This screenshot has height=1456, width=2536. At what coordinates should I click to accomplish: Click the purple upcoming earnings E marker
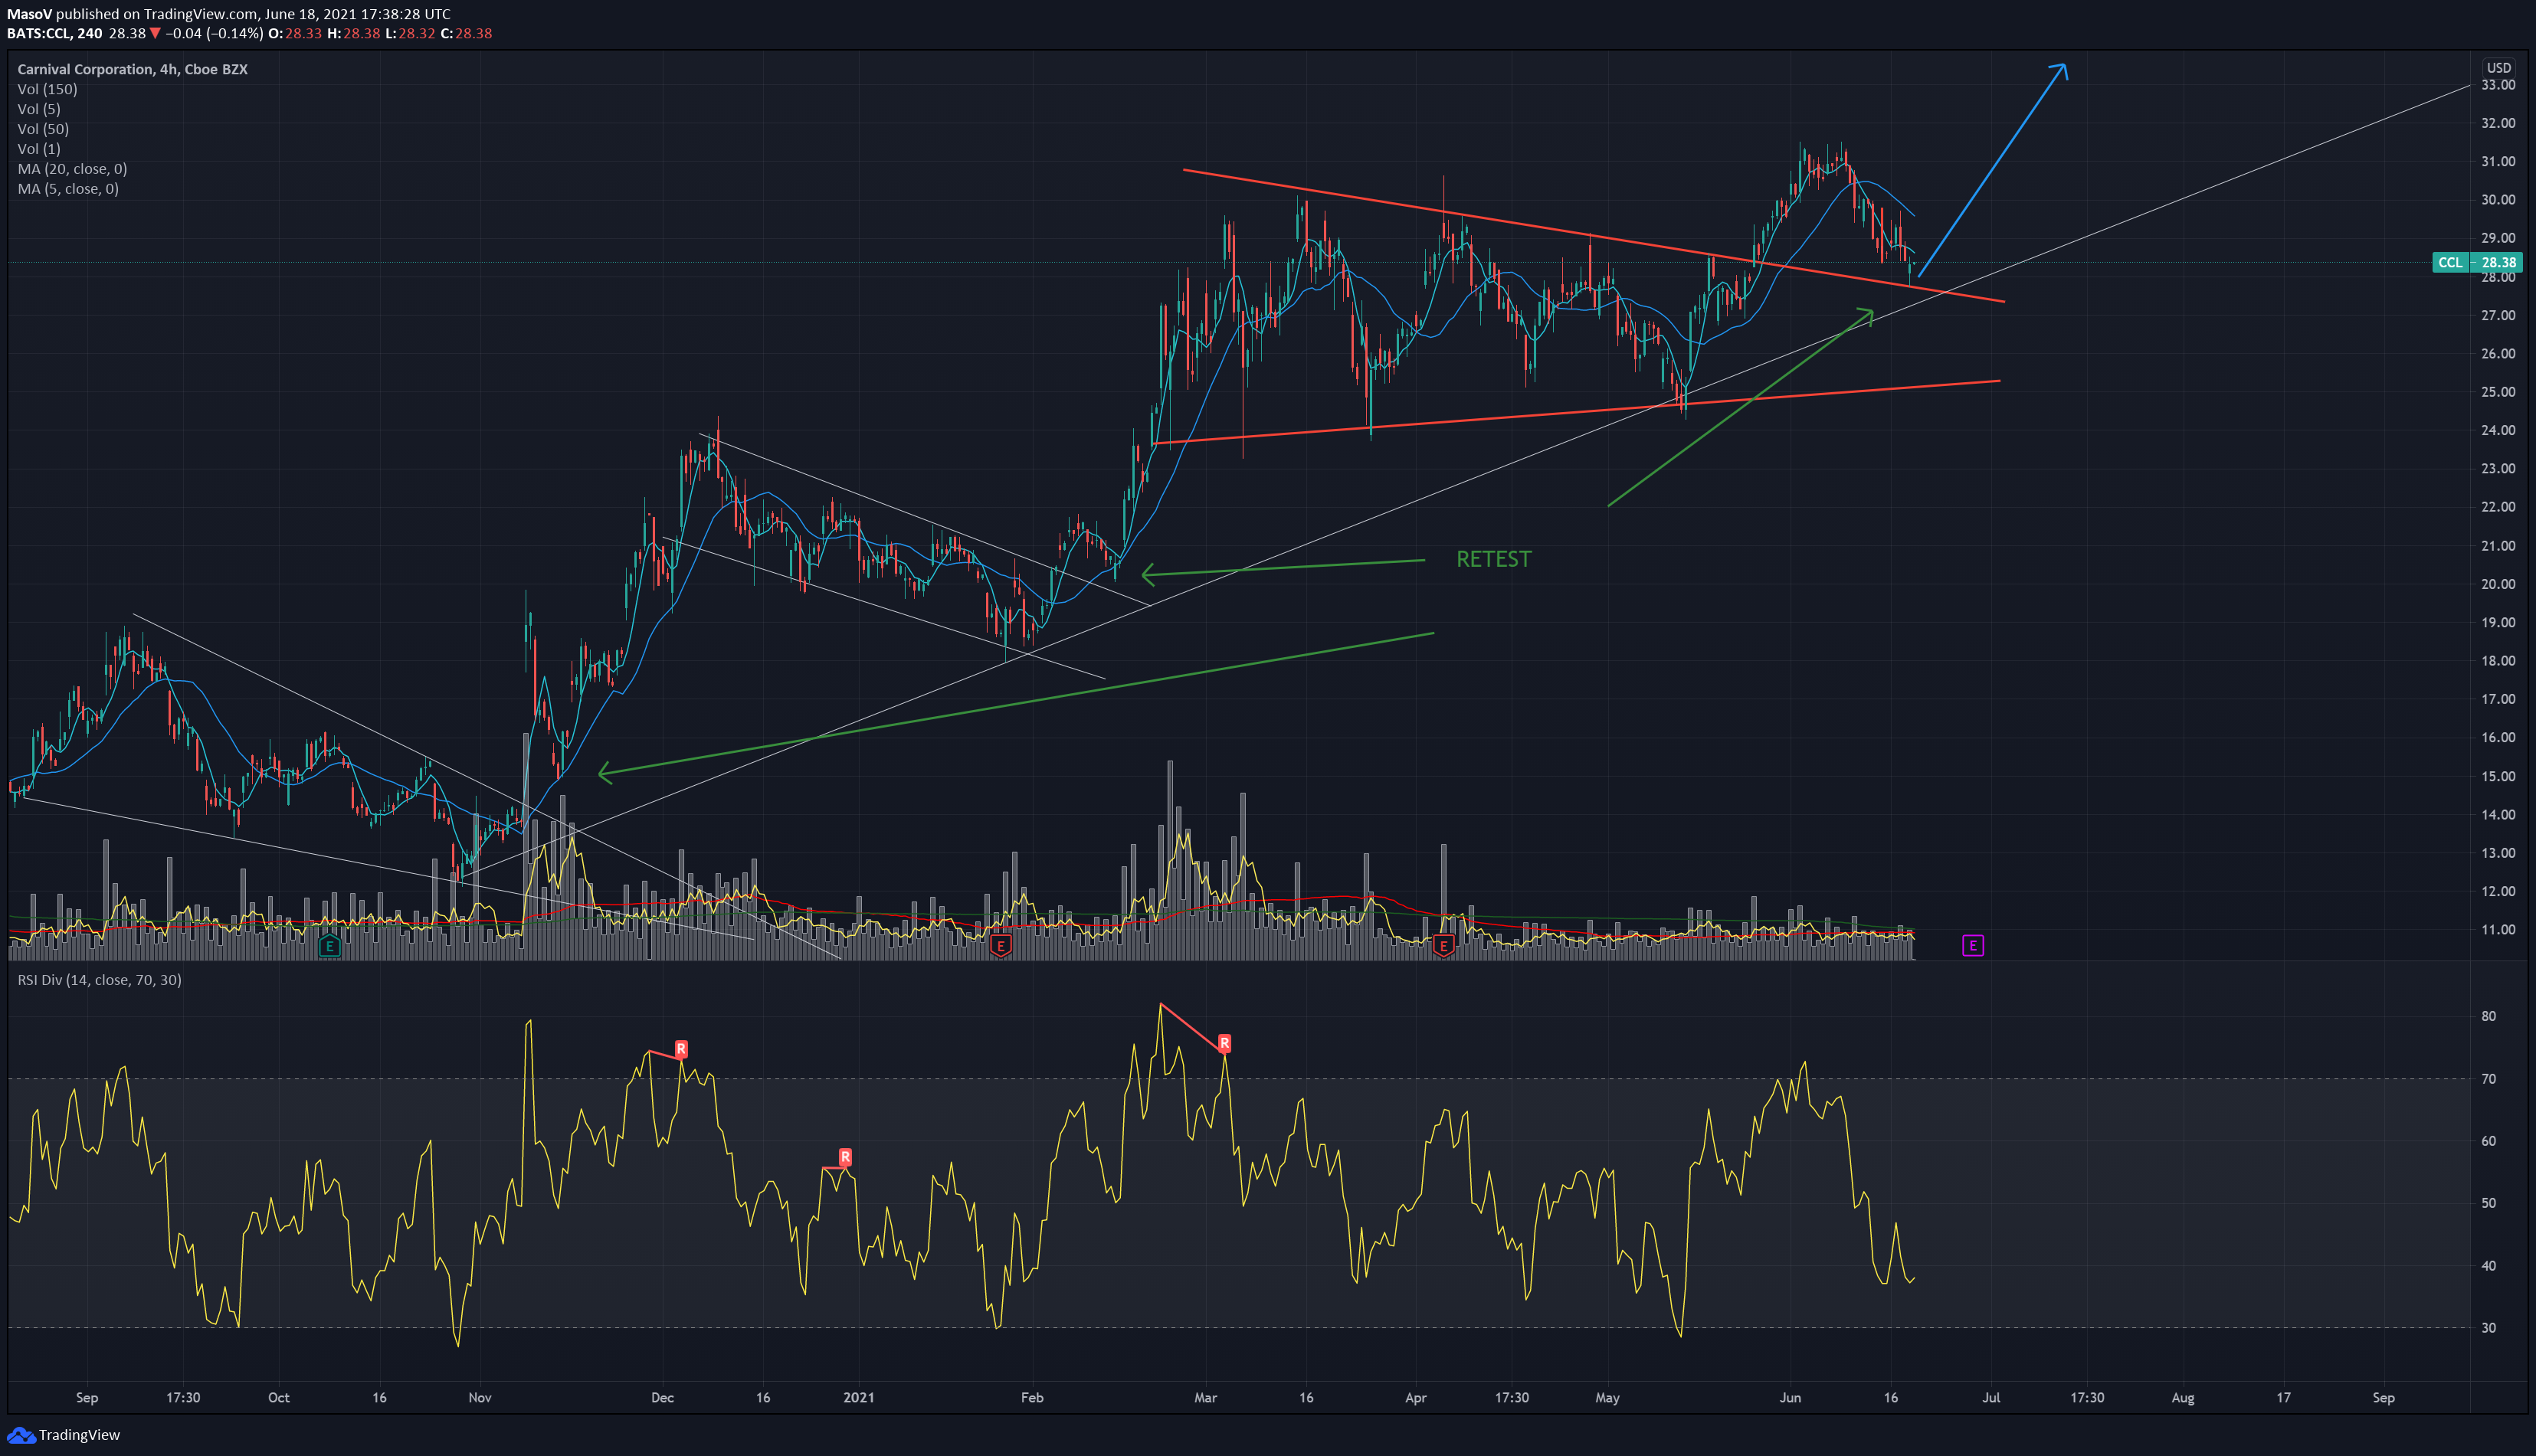pos(1973,945)
